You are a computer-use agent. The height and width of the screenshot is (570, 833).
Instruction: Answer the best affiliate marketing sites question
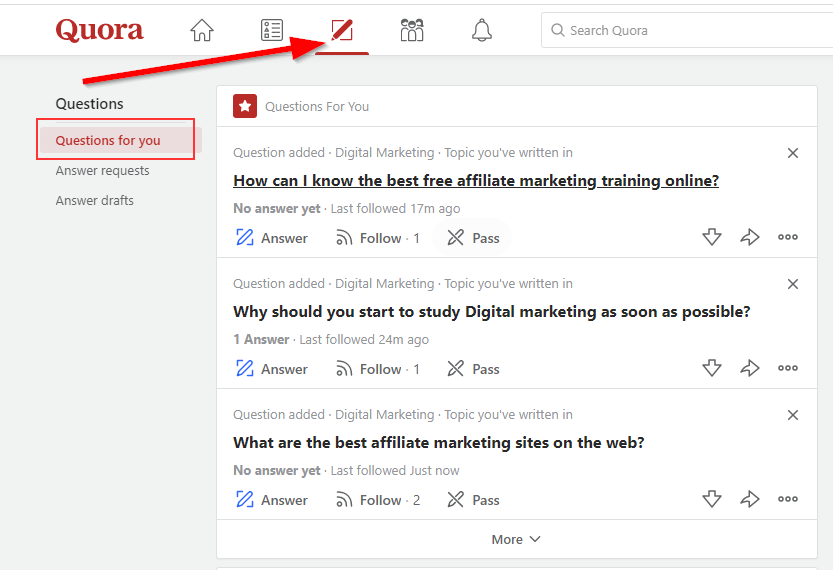pyautogui.click(x=271, y=500)
